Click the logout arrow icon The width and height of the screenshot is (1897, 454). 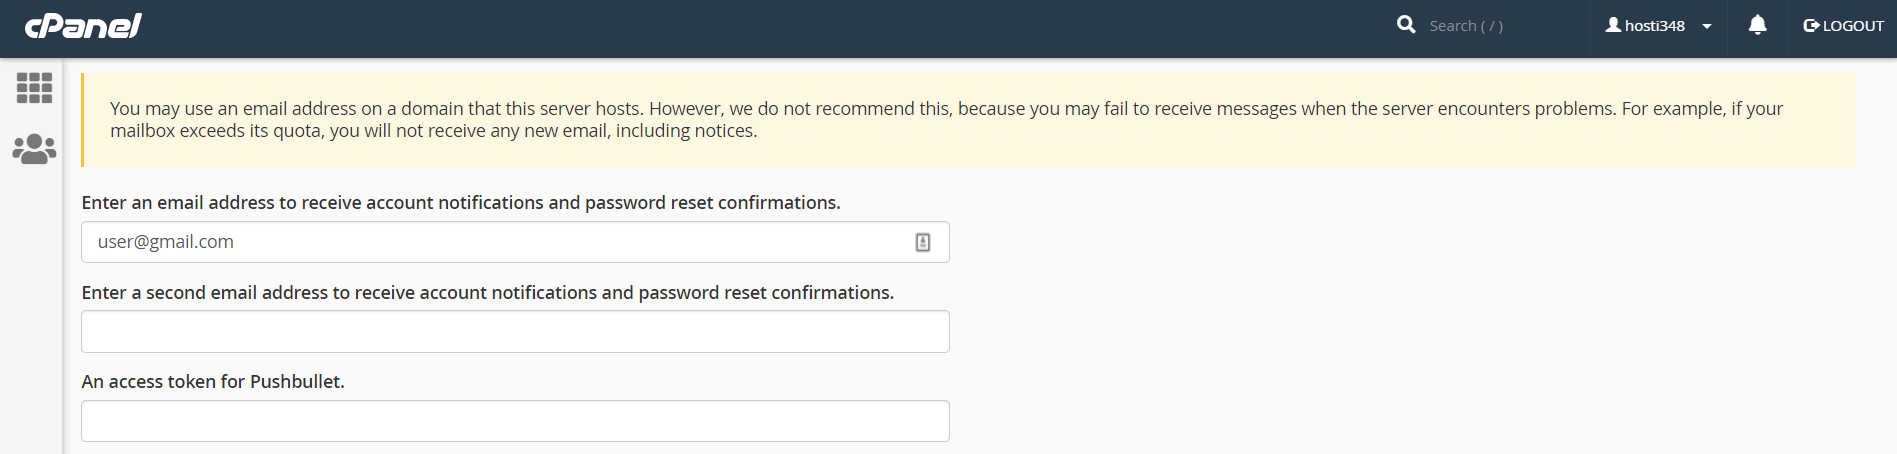tap(1811, 26)
